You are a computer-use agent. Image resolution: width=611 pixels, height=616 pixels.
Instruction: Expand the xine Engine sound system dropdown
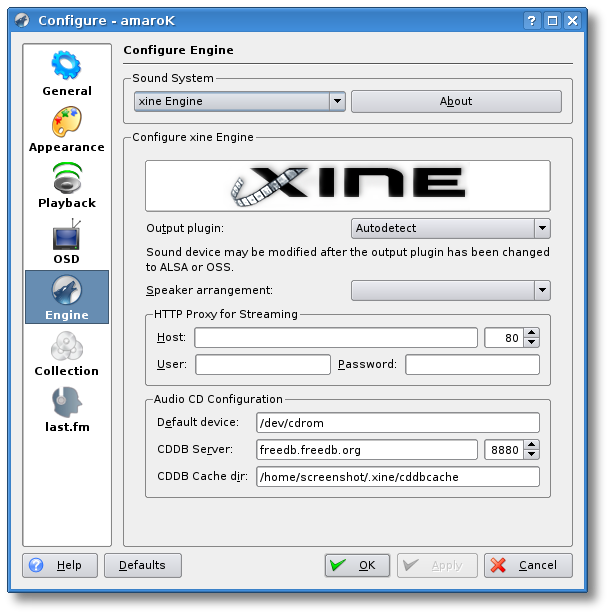click(337, 101)
